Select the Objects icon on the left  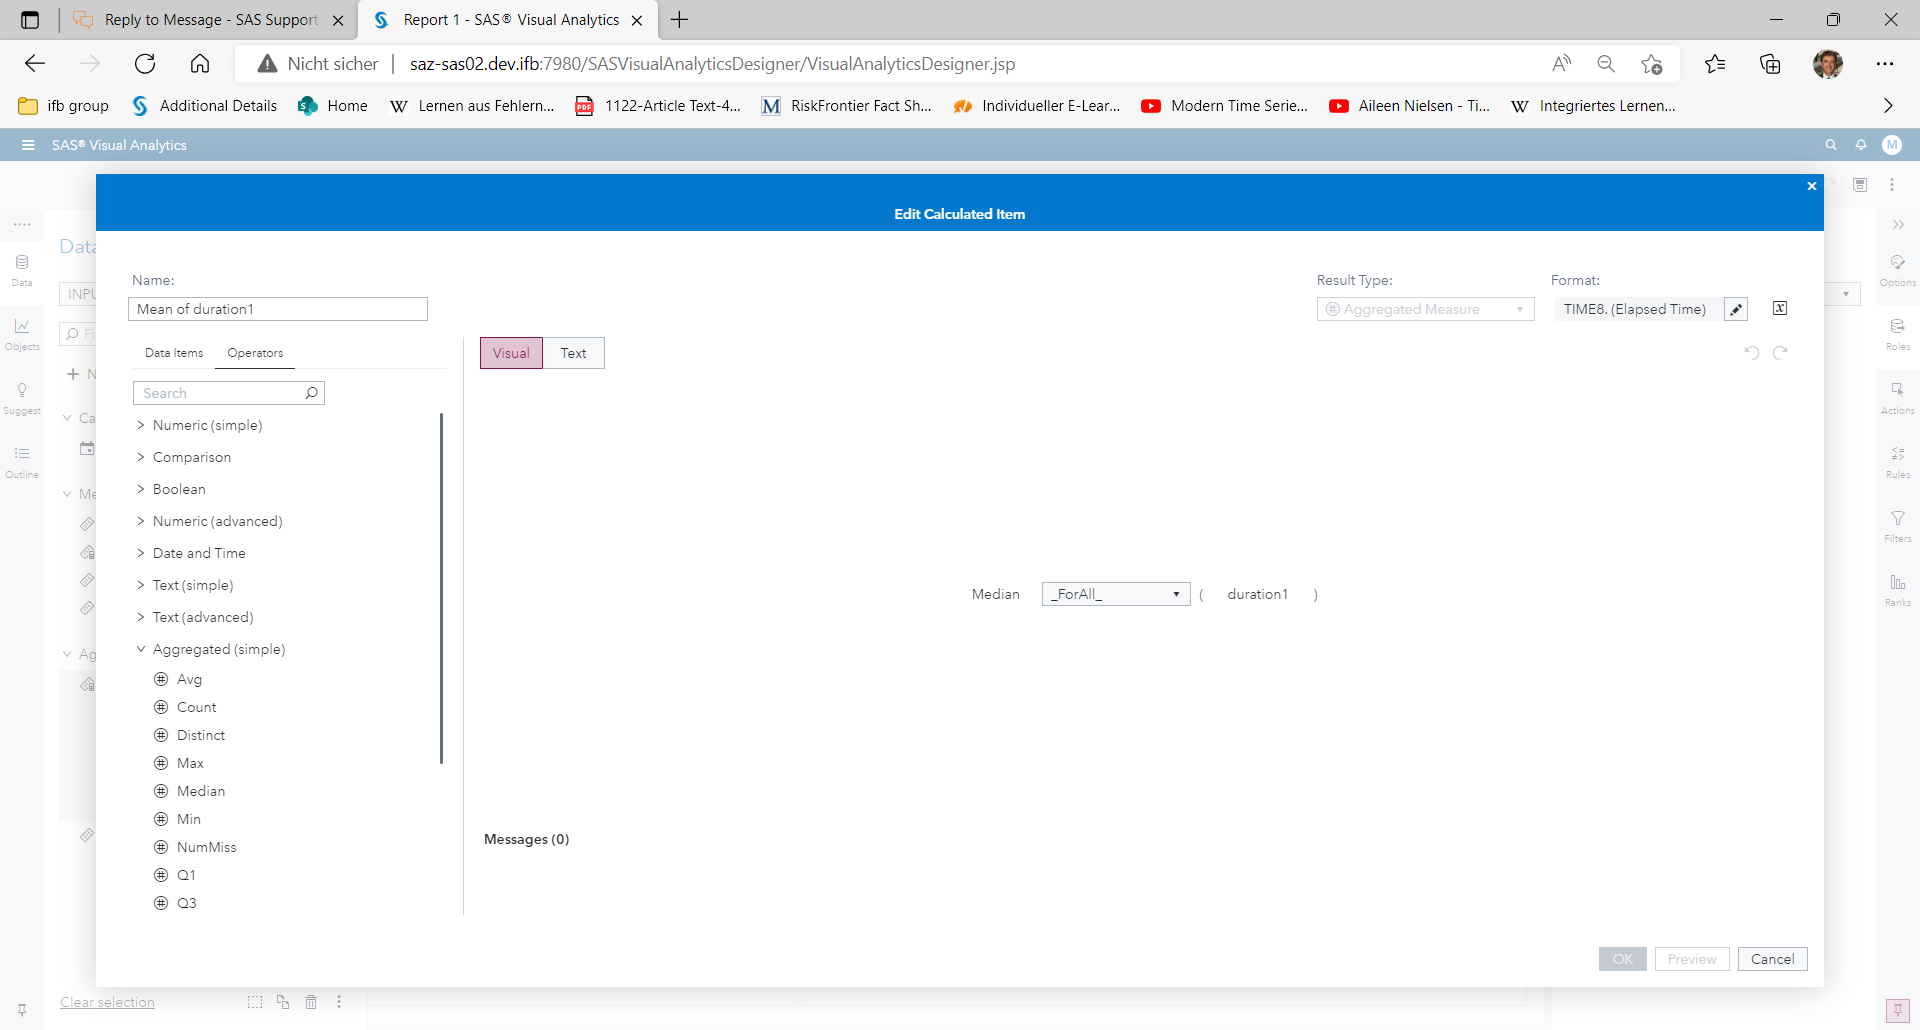tap(21, 332)
